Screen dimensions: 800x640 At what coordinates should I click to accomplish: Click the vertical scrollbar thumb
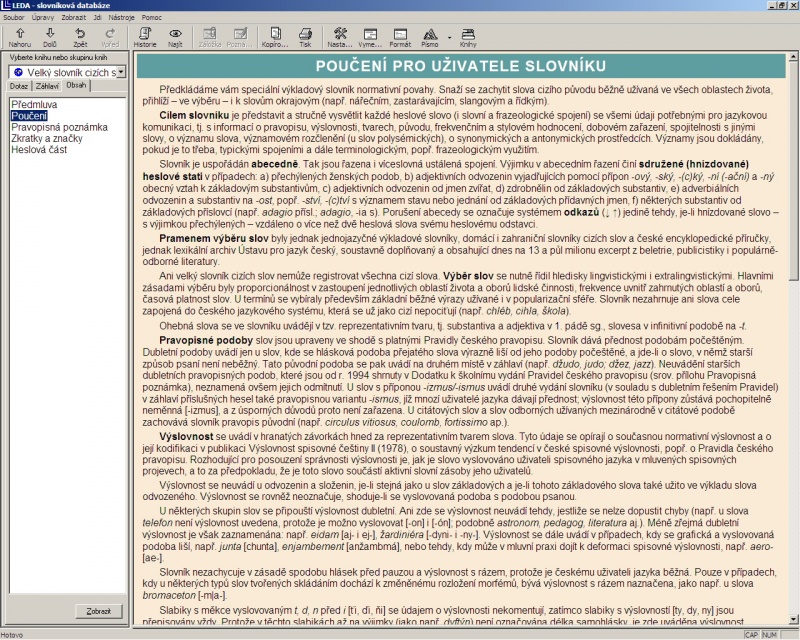pyautogui.click(x=793, y=170)
